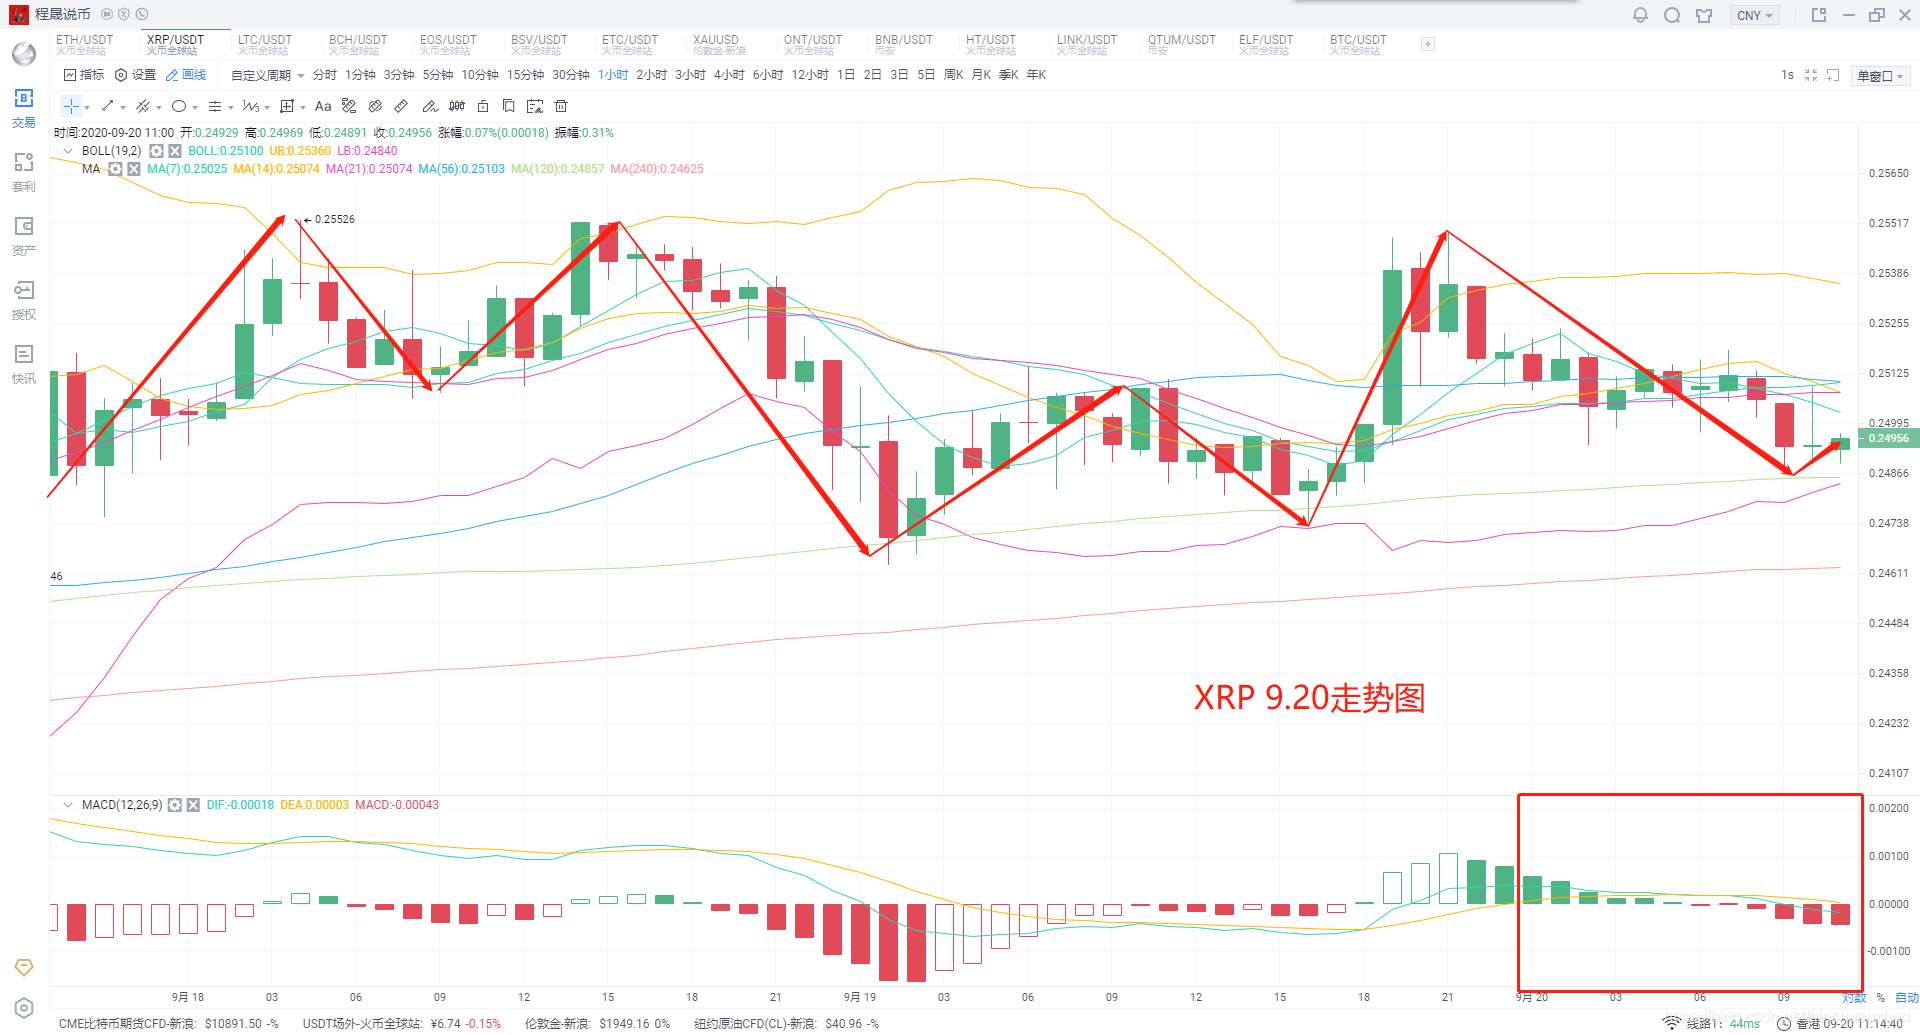Toggle the 画线 drawing toolbar
Viewport: 1920px width, 1035px height.
pos(186,75)
